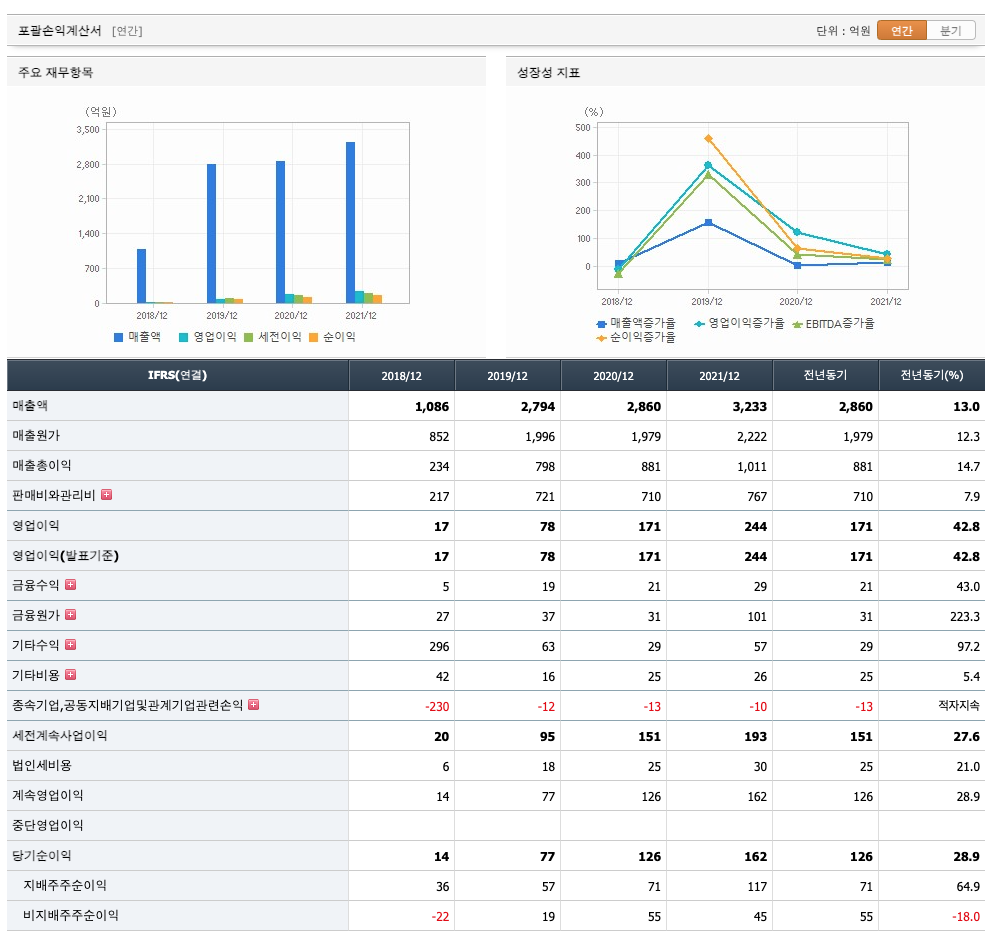Expand the 기타수익 row plus icon
990x941 pixels.
[x=71, y=645]
